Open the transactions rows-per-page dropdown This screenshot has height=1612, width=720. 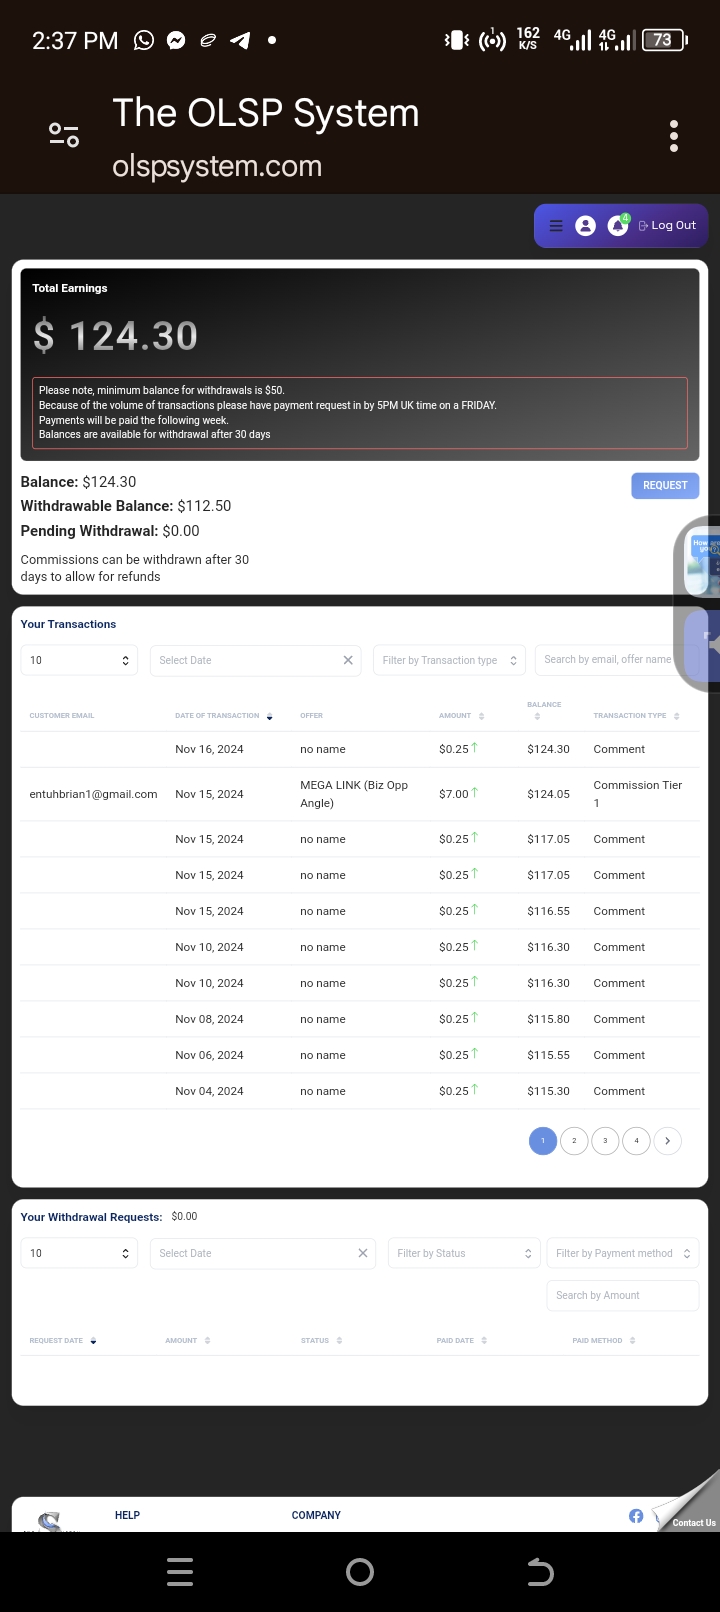(x=79, y=660)
